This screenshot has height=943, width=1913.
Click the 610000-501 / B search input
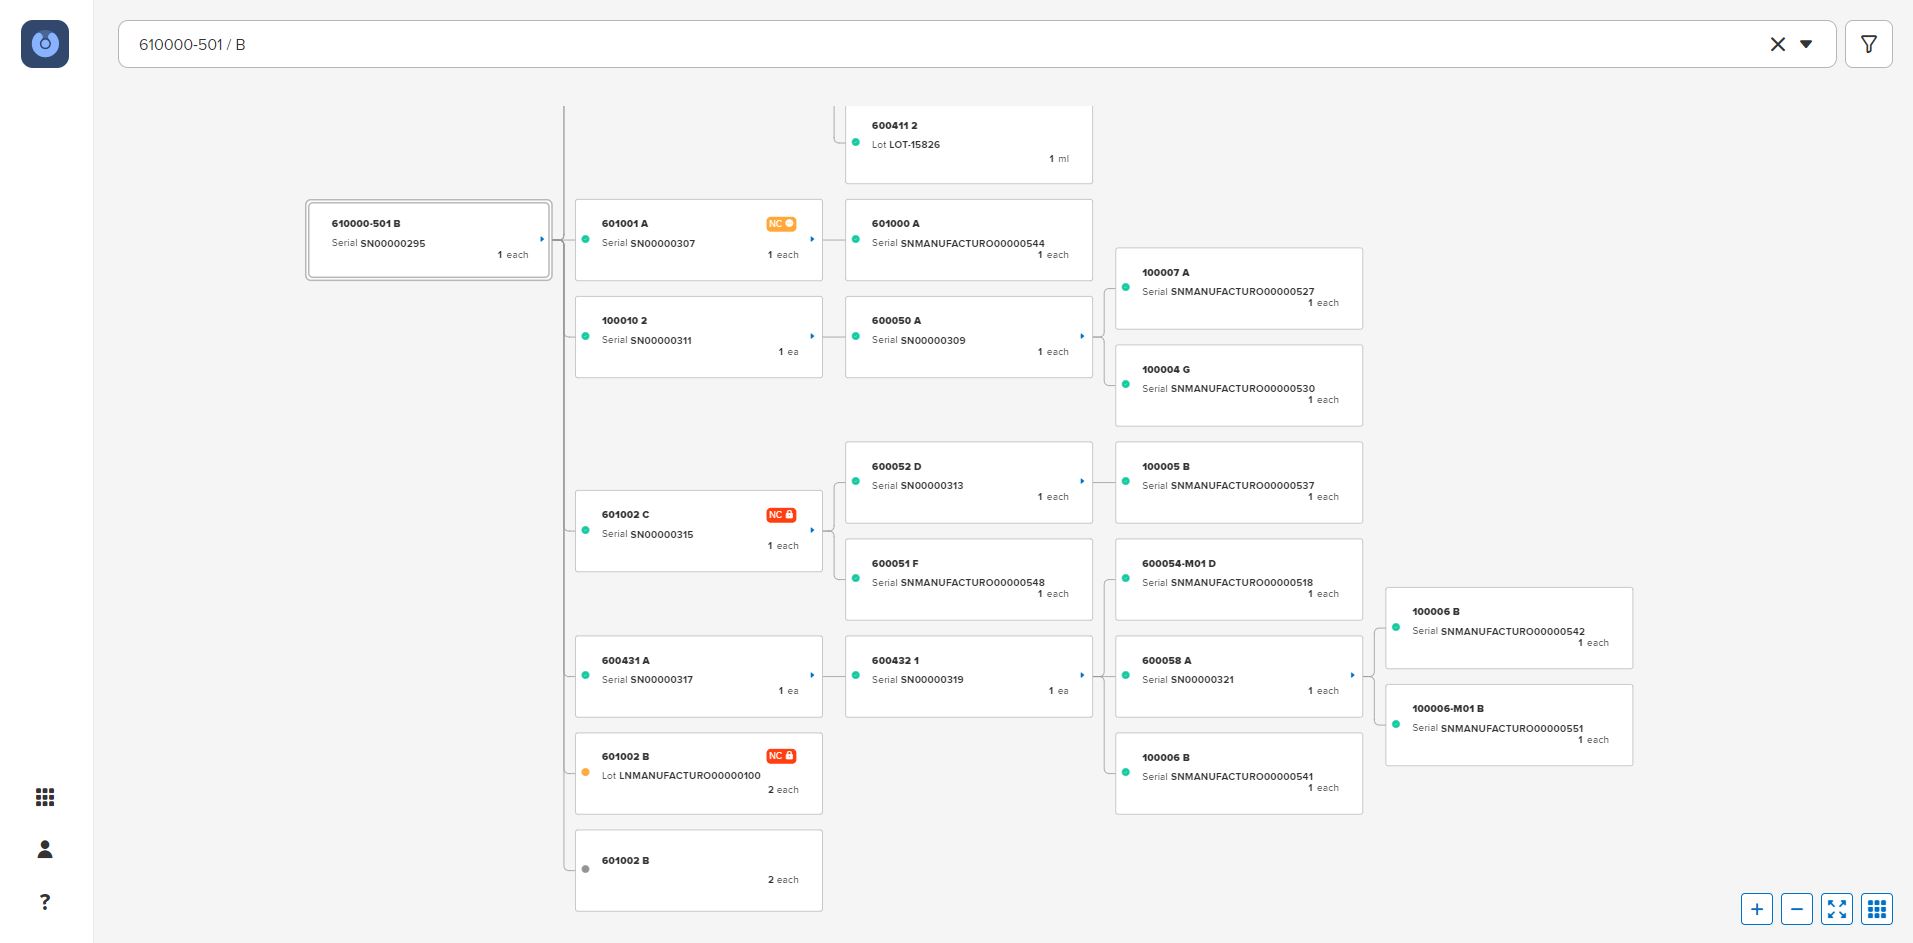click(x=900, y=44)
